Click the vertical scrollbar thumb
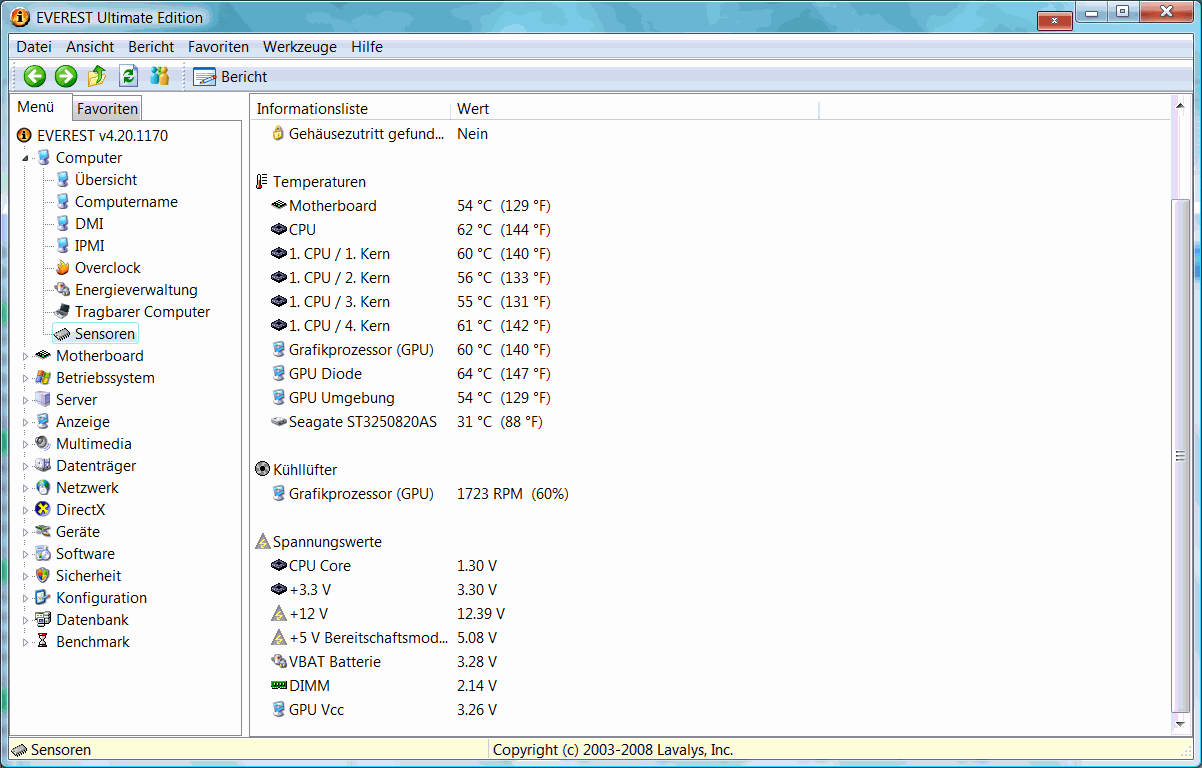This screenshot has width=1202, height=768. click(x=1181, y=457)
